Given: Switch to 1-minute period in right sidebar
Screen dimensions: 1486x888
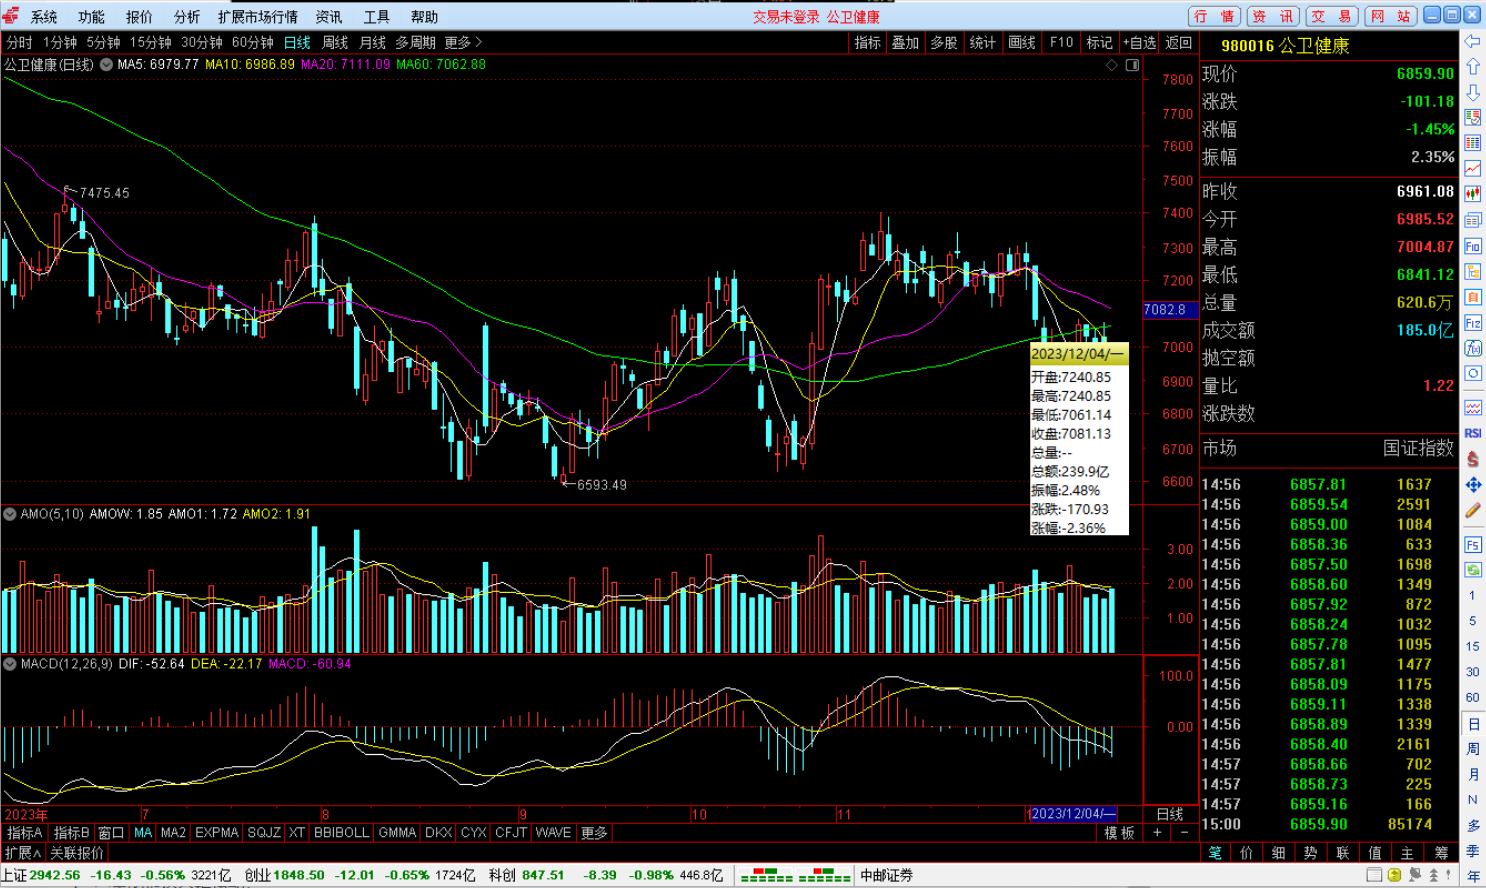Looking at the screenshot, I should [x=1472, y=596].
